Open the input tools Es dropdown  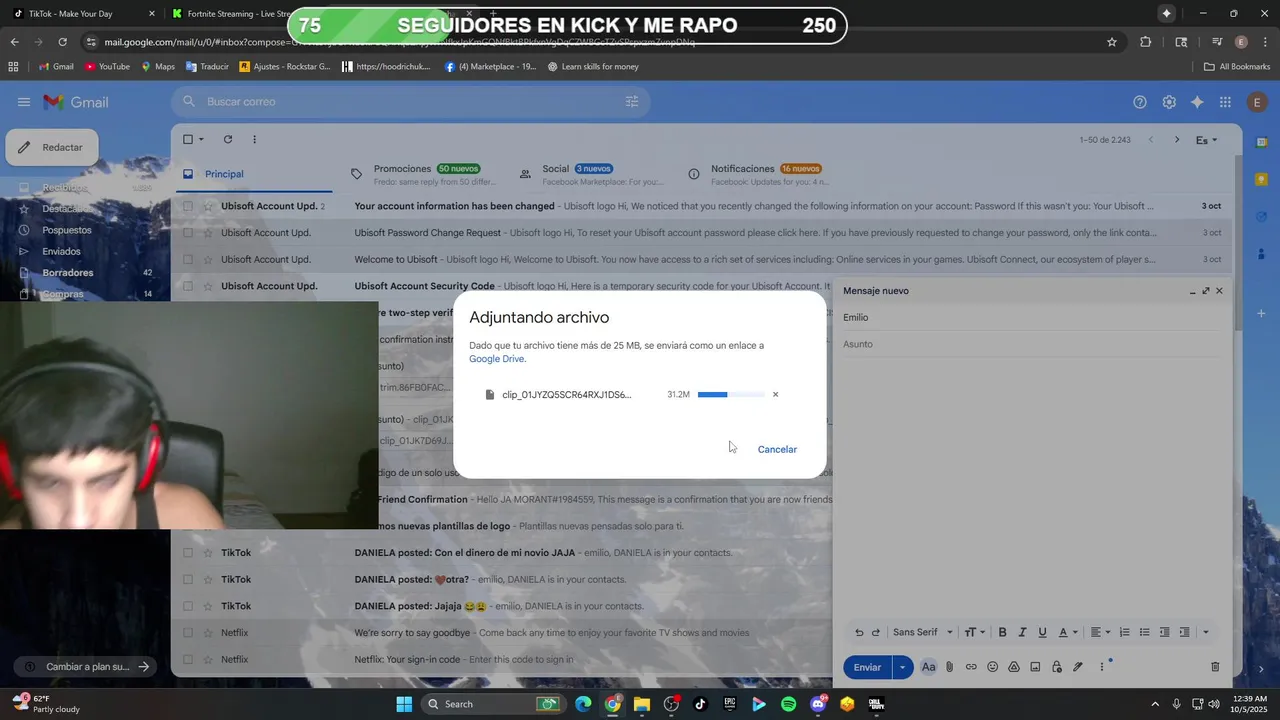tap(1207, 140)
